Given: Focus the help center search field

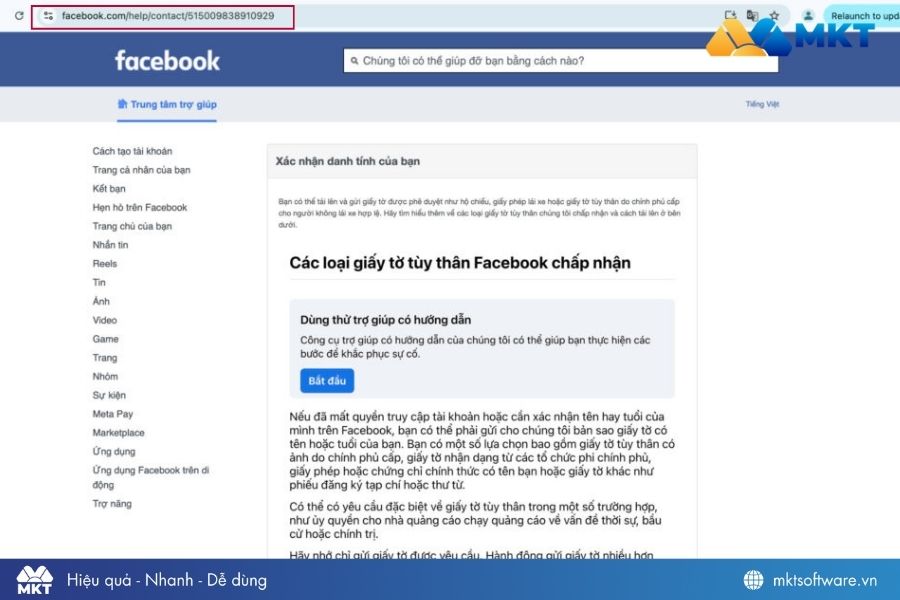Looking at the screenshot, I should point(561,61).
